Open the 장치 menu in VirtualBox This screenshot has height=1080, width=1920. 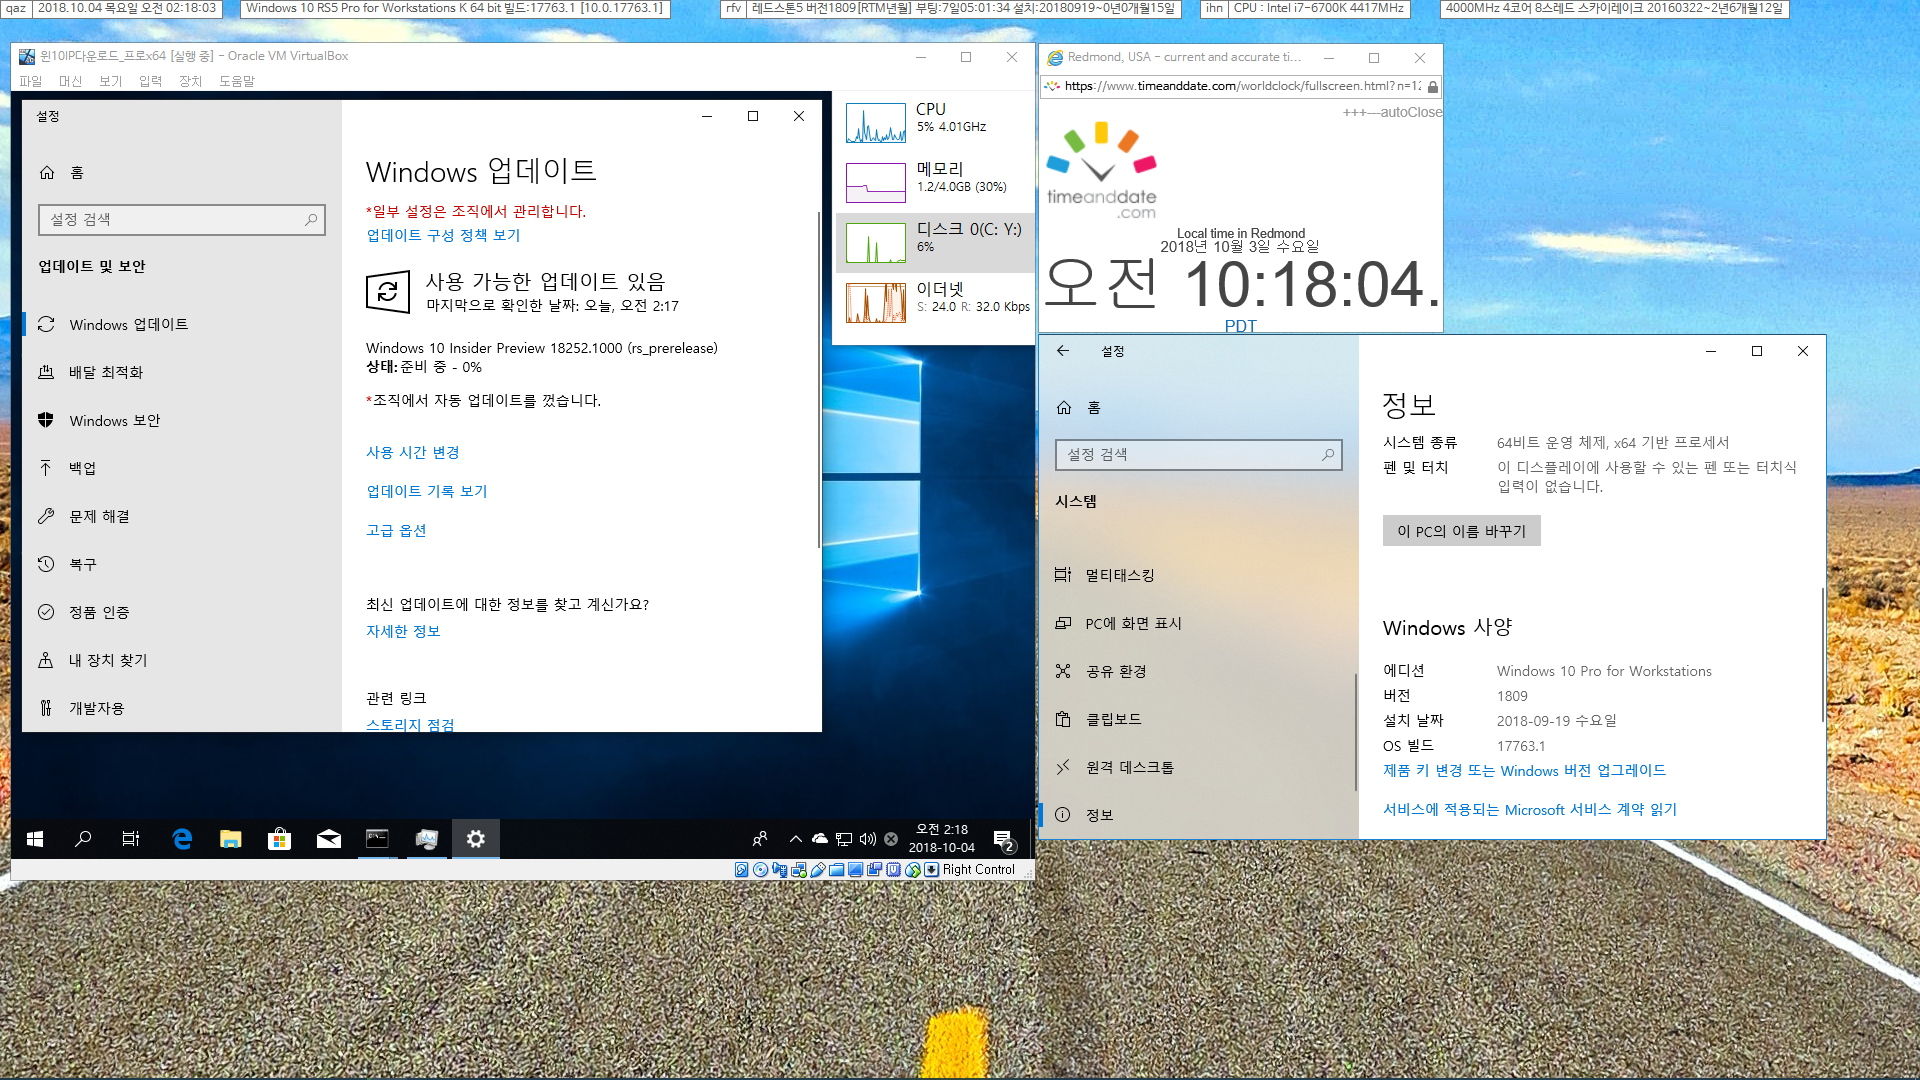tap(190, 81)
